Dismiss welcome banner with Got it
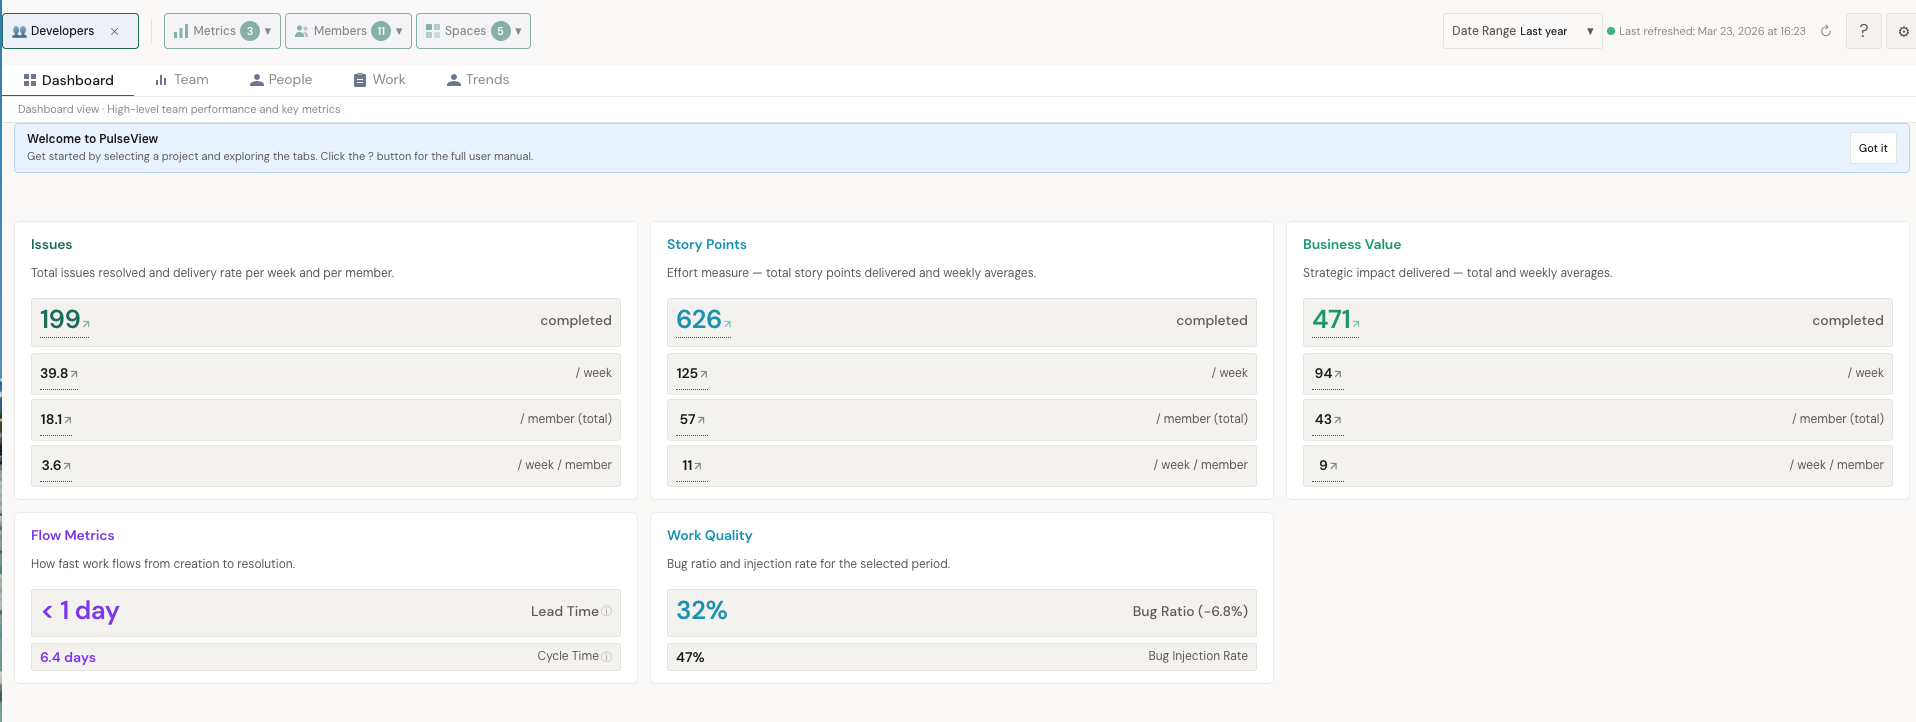The width and height of the screenshot is (1916, 722). [x=1873, y=148]
